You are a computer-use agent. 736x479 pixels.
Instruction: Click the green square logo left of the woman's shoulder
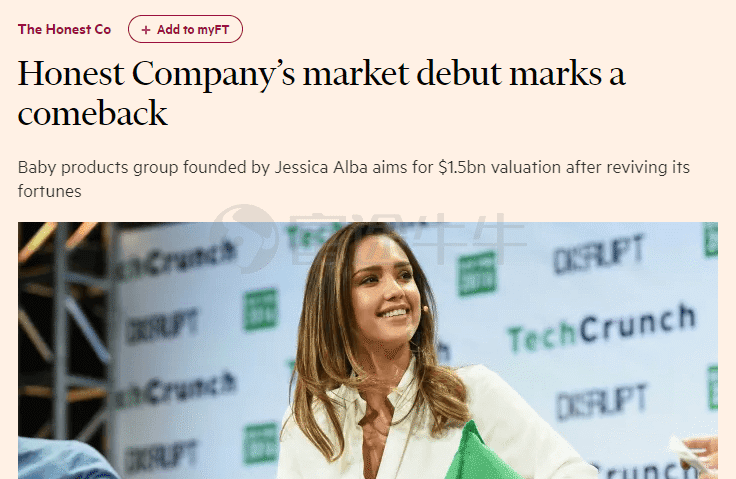[x=261, y=443]
